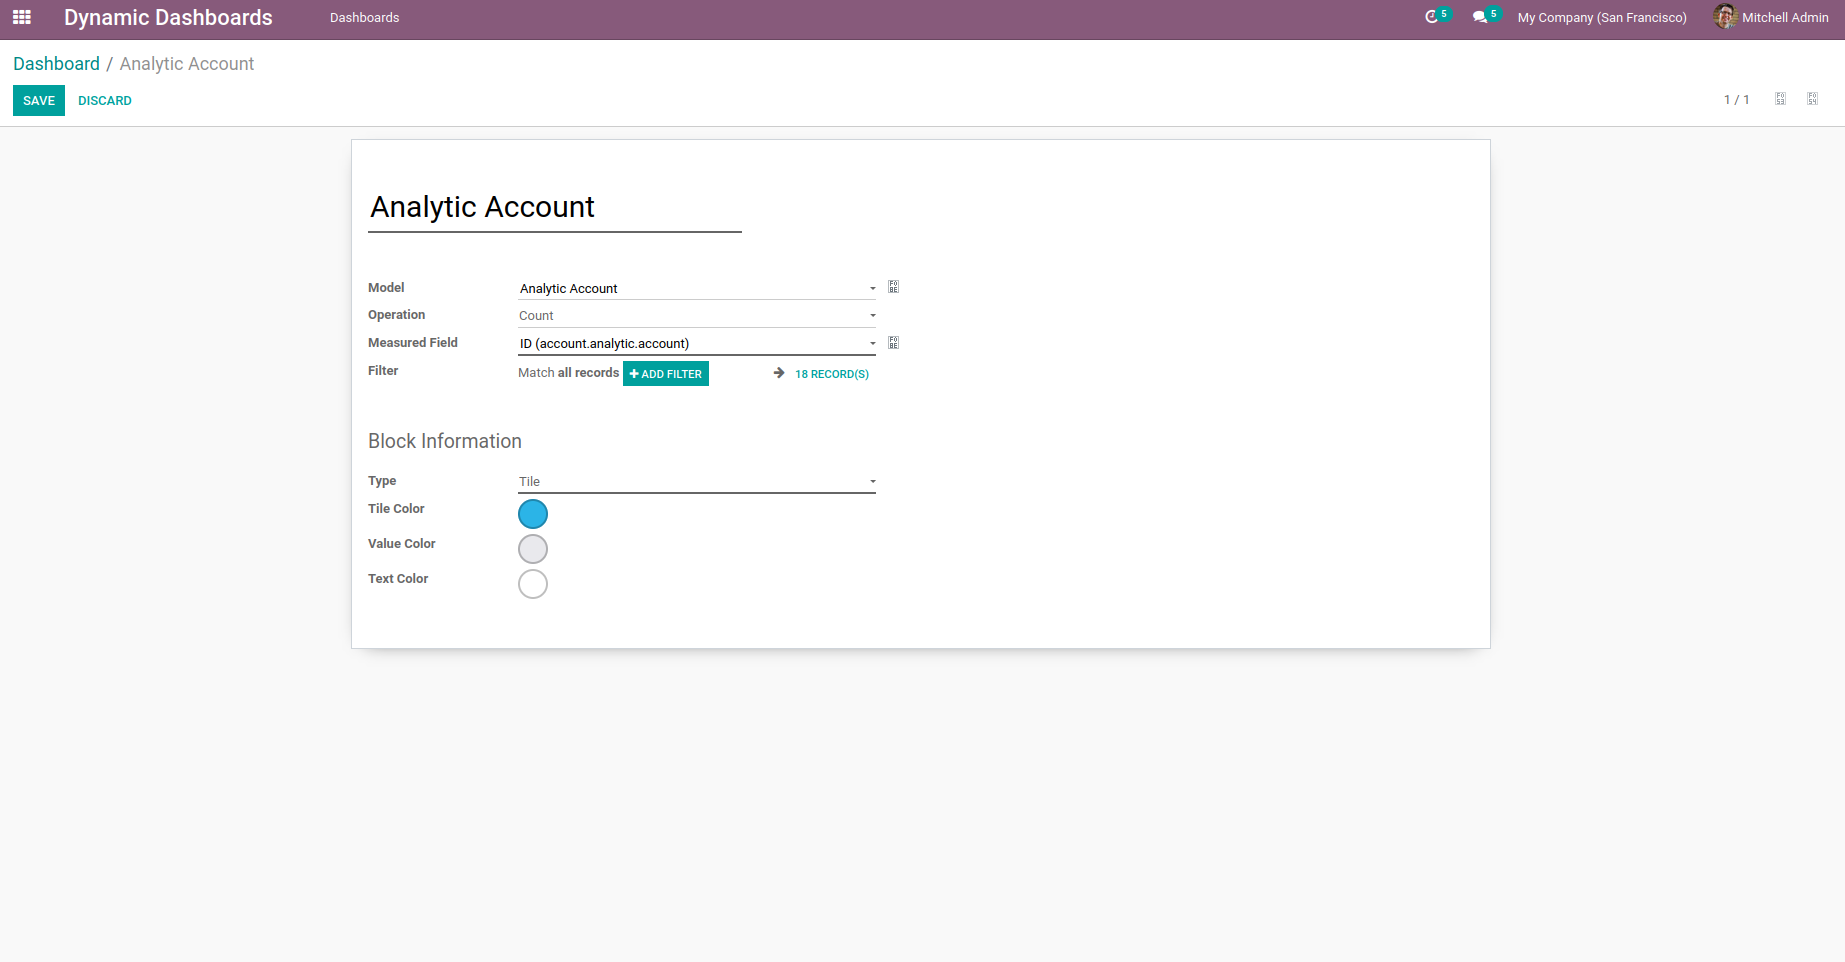Click the Match all records text

(568, 373)
